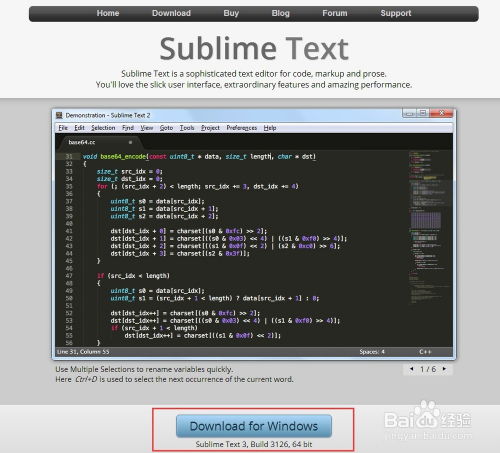The width and height of the screenshot is (500, 453).
Task: Close the base64.cc tab
Action: [130, 142]
